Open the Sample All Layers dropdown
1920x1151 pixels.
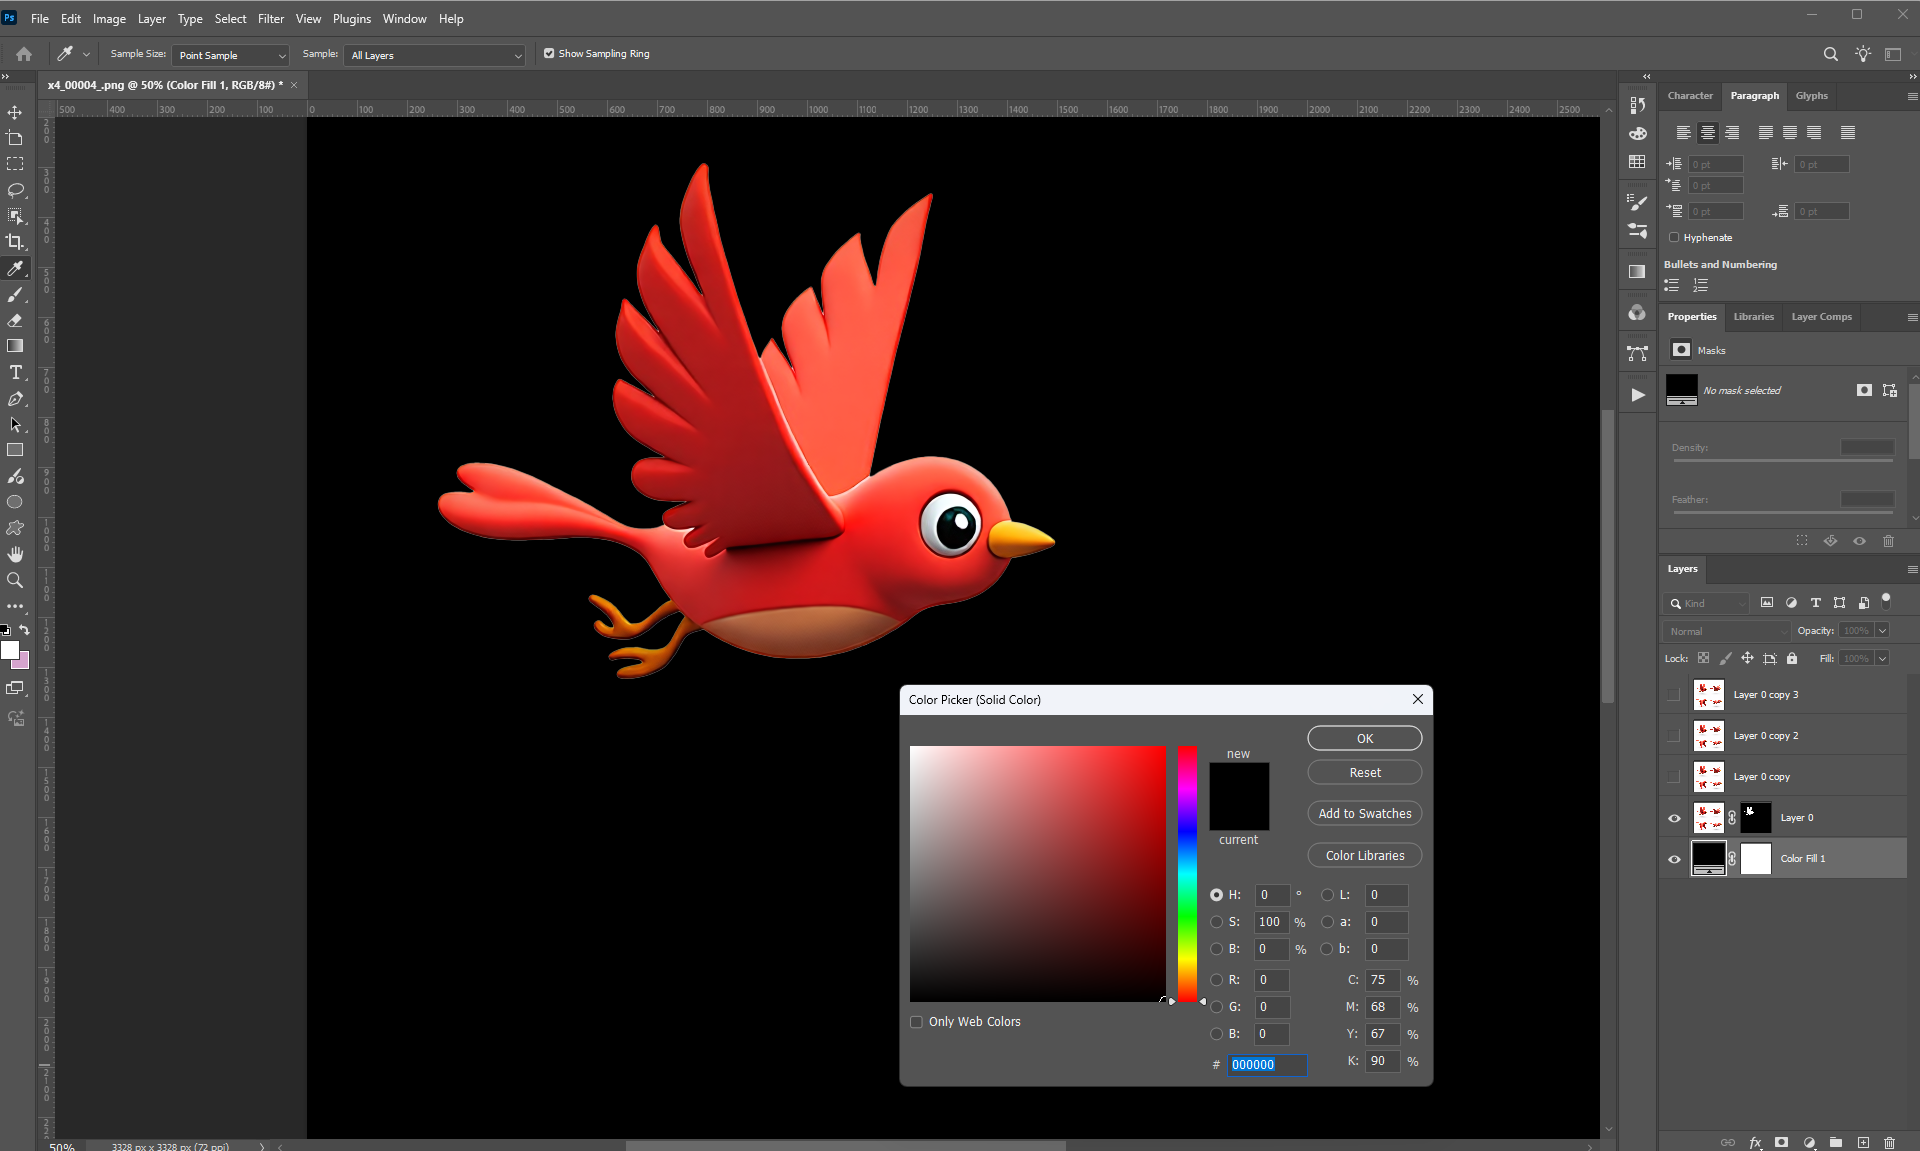435,56
